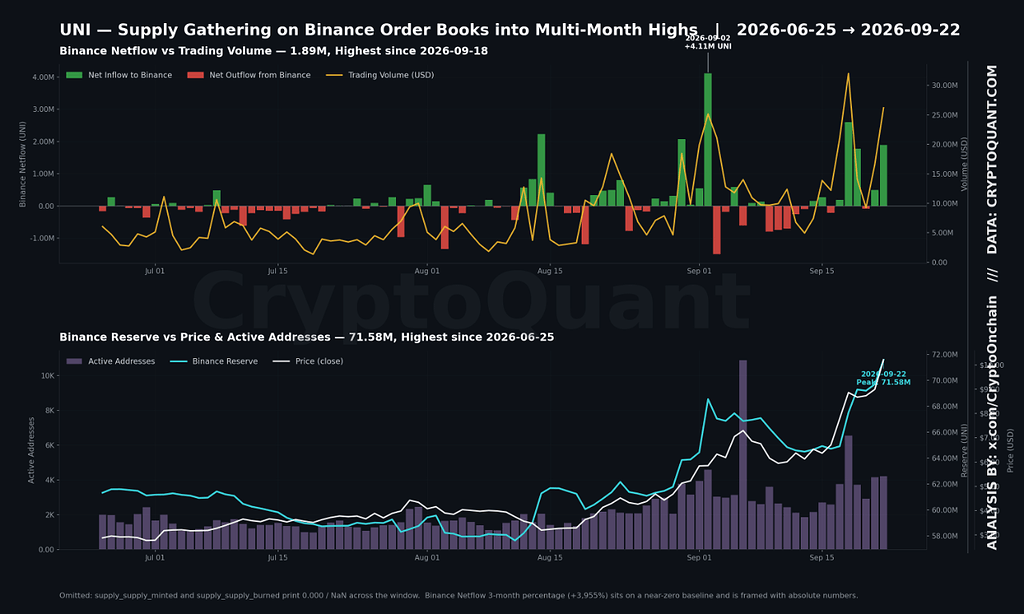
Task: Click 'Aug 01' on the netflow chart's date axis
Action: click(427, 271)
